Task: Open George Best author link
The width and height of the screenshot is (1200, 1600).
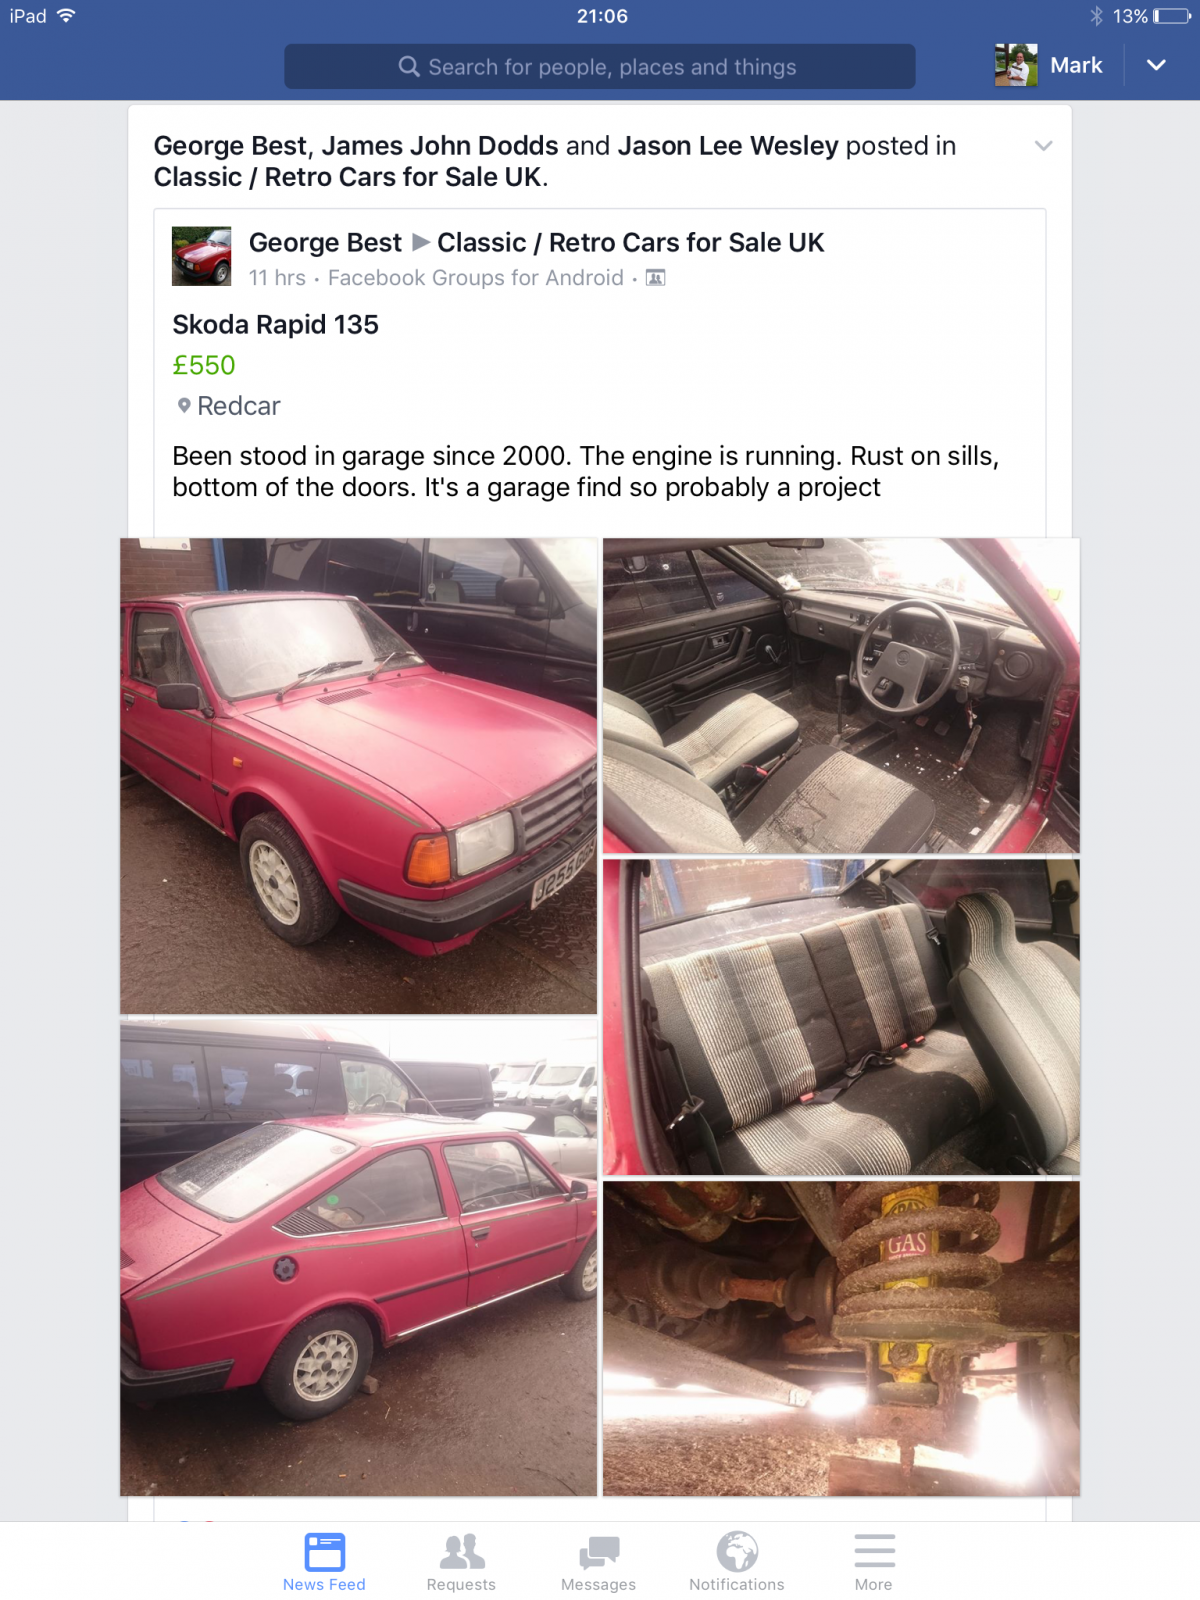Action: 325,243
